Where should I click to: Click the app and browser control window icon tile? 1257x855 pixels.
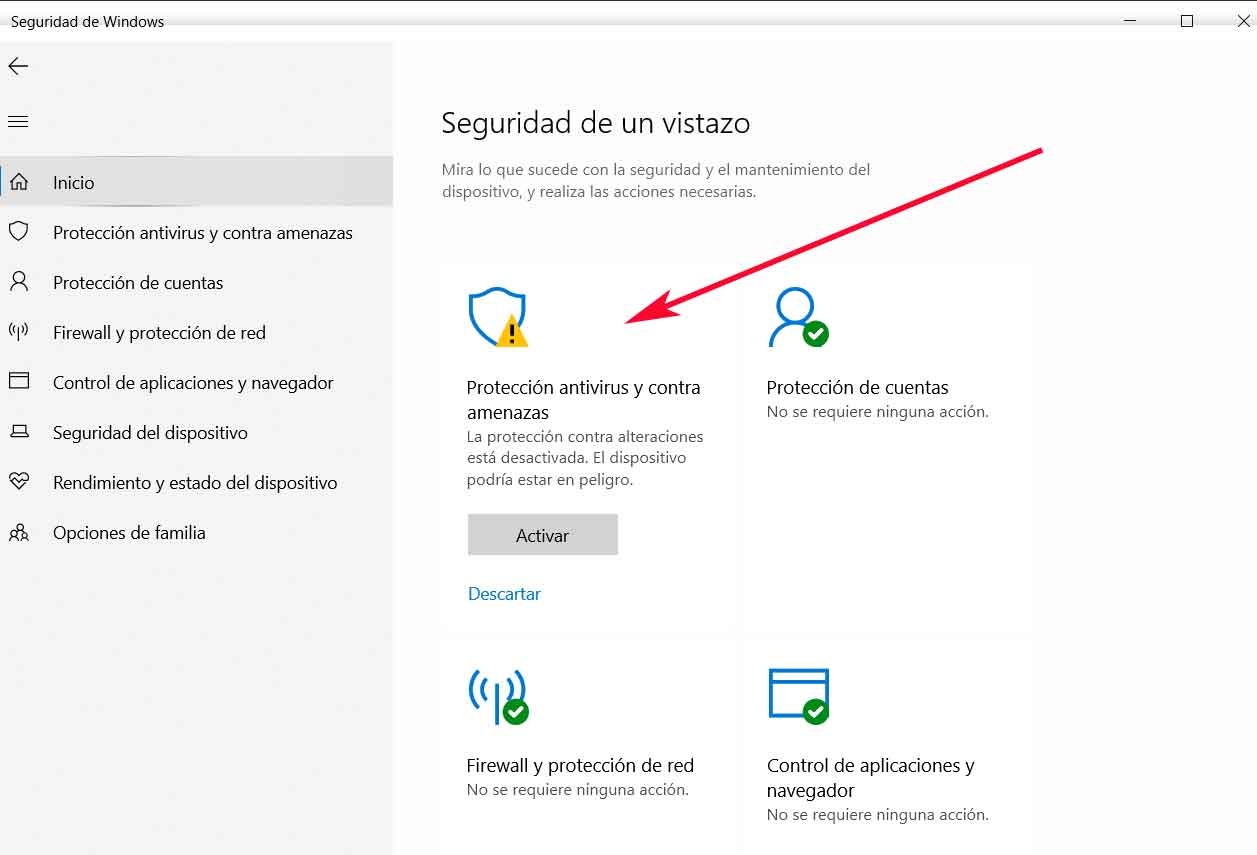[x=799, y=696]
